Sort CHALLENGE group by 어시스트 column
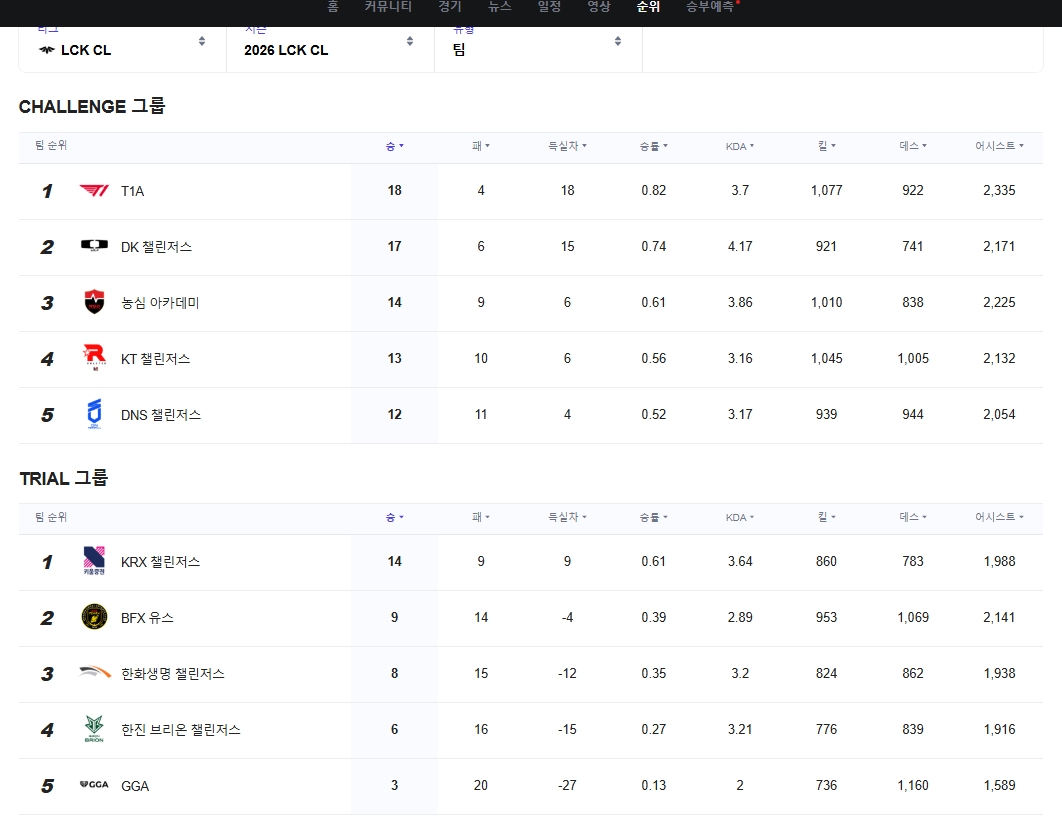The height and width of the screenshot is (824, 1062). (999, 146)
